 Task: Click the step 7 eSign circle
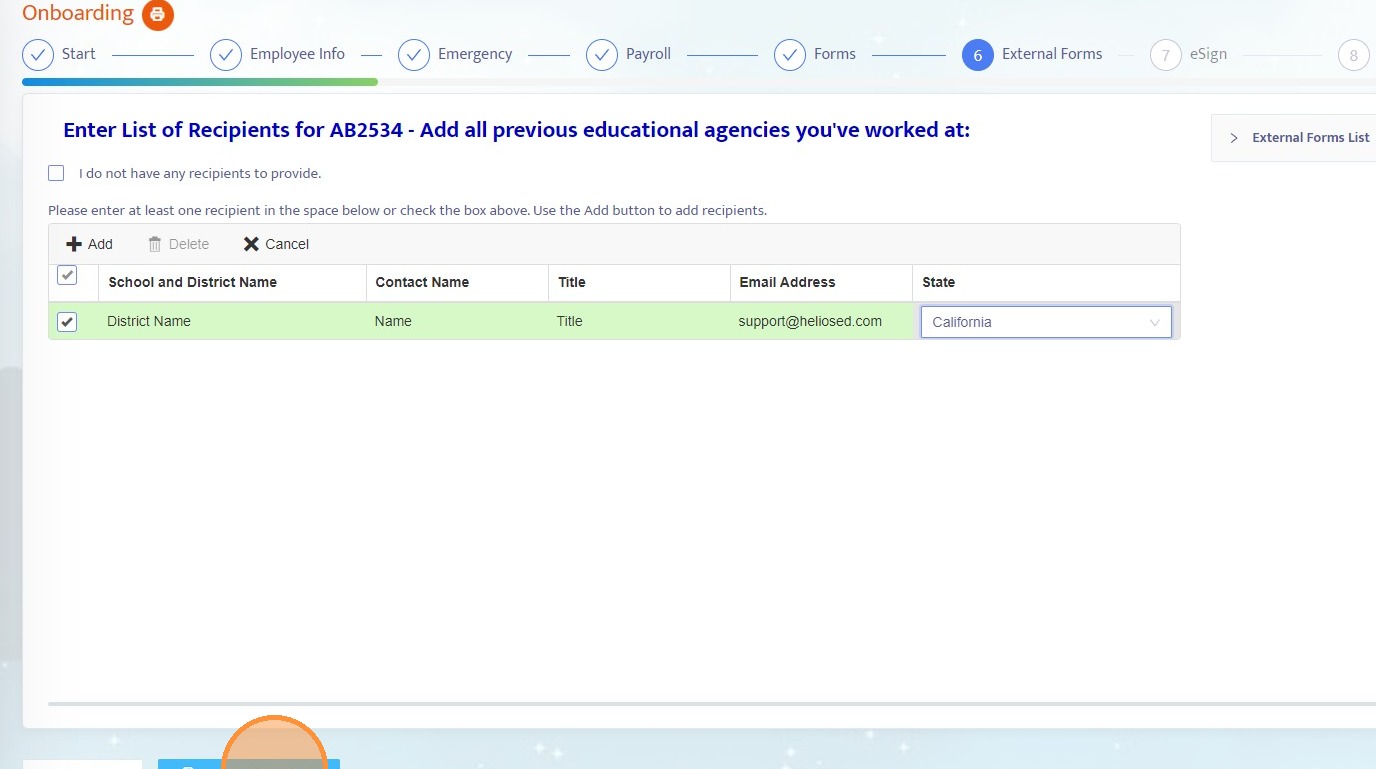[1166, 55]
